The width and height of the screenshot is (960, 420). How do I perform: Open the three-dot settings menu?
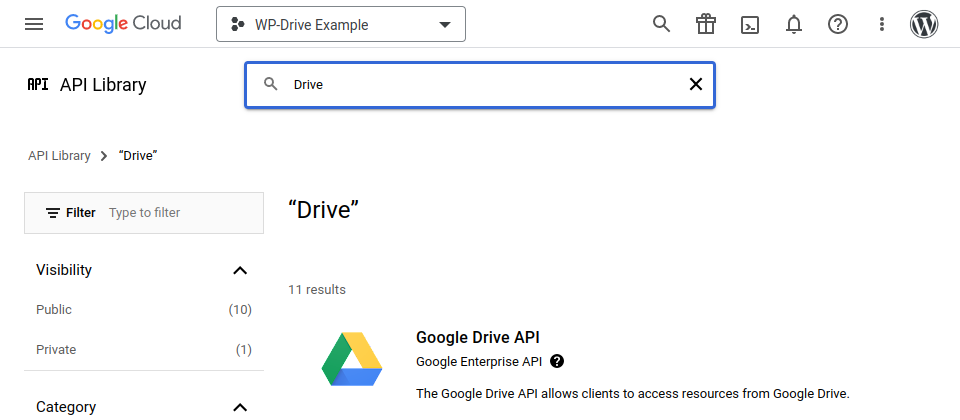[x=881, y=24]
